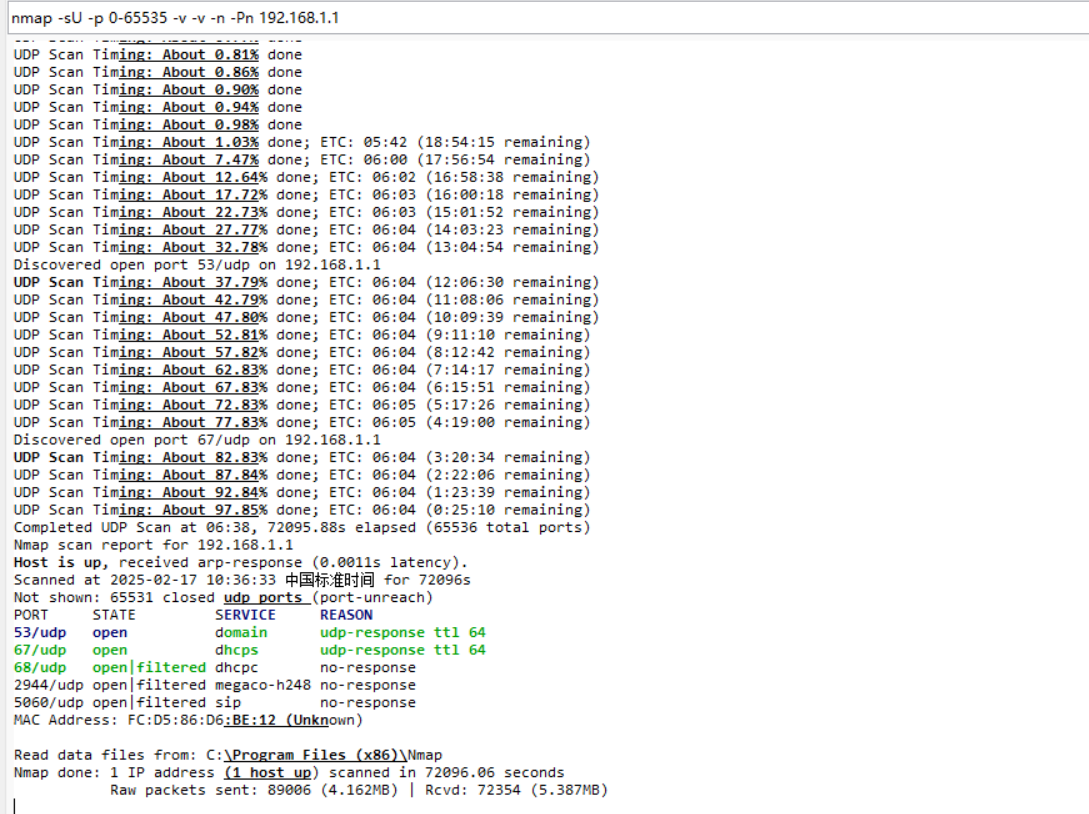Screen dimensions: 1089x814
Task: Click the timing line 'About 0.81% done'
Action: tap(158, 54)
